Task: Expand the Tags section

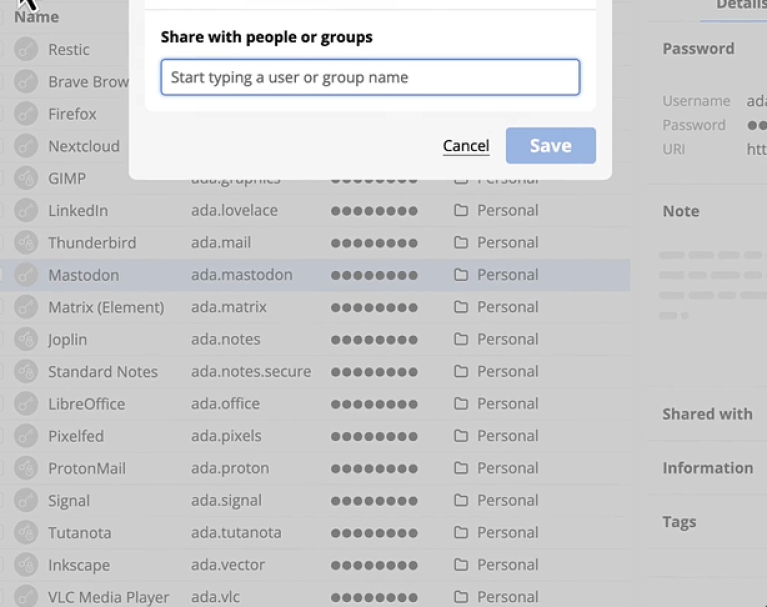Action: pos(679,522)
